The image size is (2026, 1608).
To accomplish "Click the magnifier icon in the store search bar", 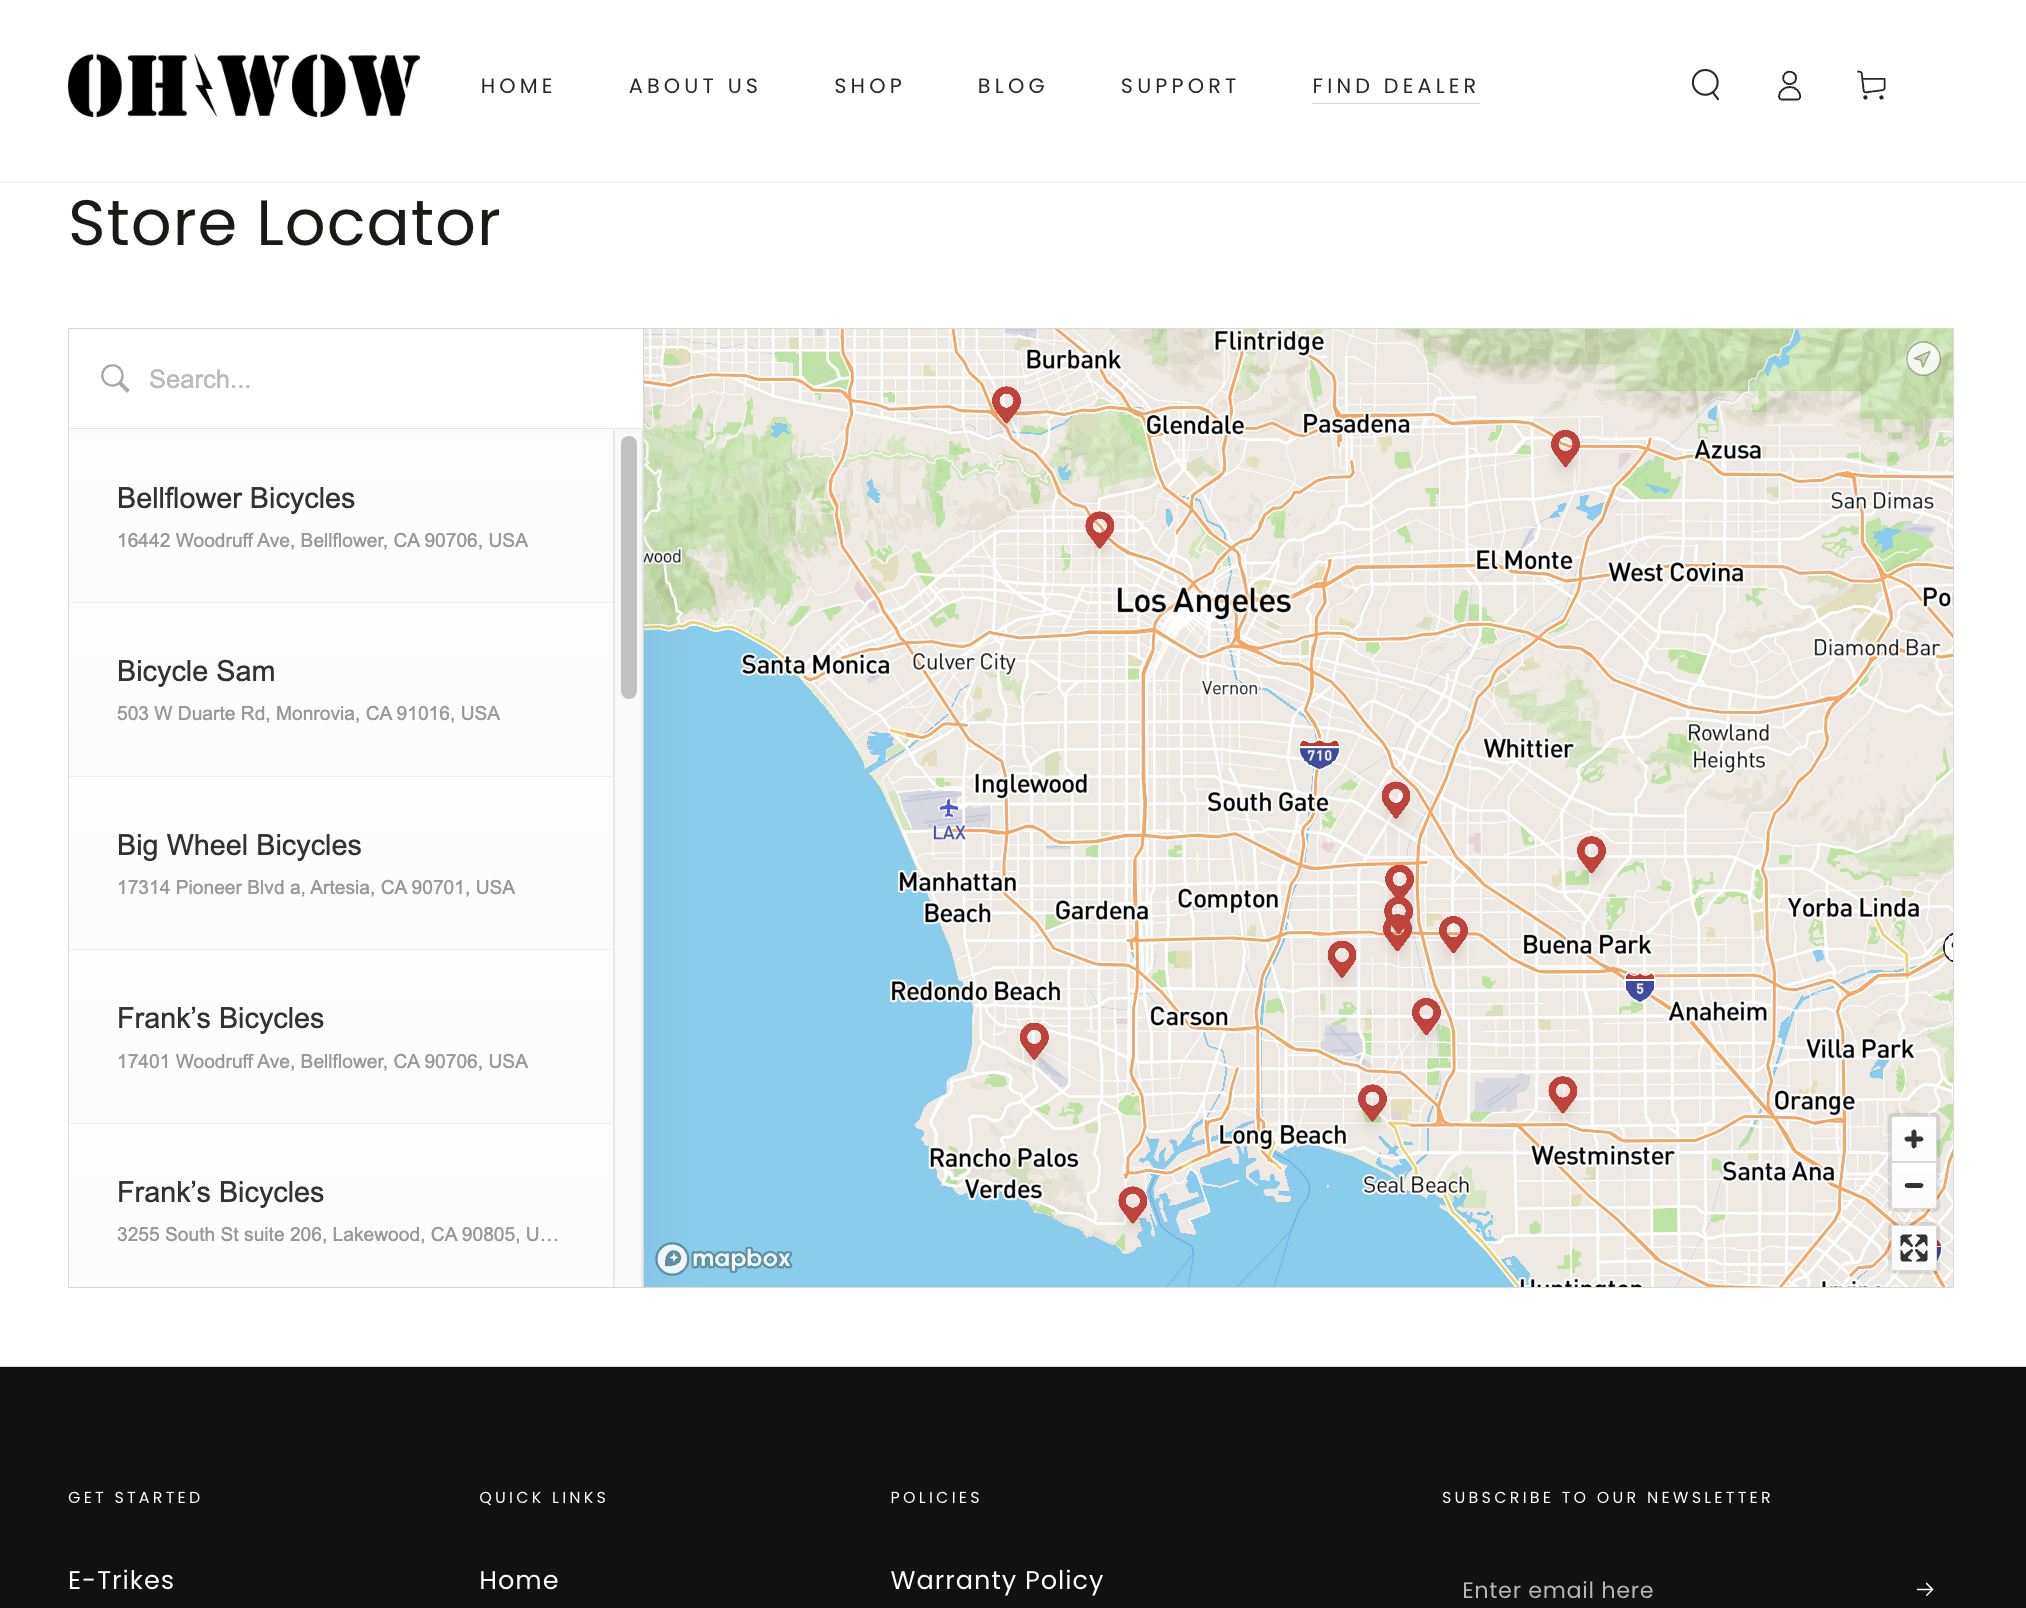I will [115, 378].
